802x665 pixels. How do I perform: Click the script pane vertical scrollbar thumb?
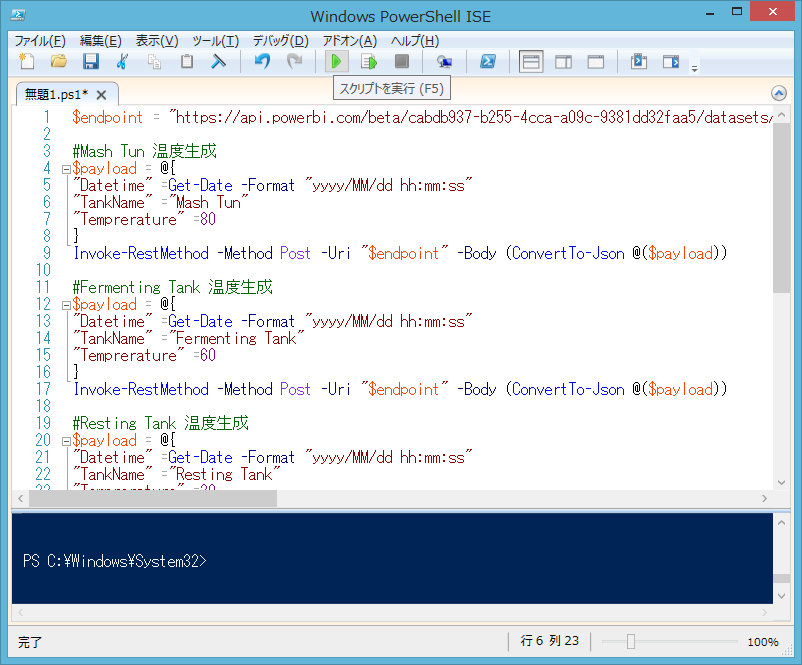point(781,207)
